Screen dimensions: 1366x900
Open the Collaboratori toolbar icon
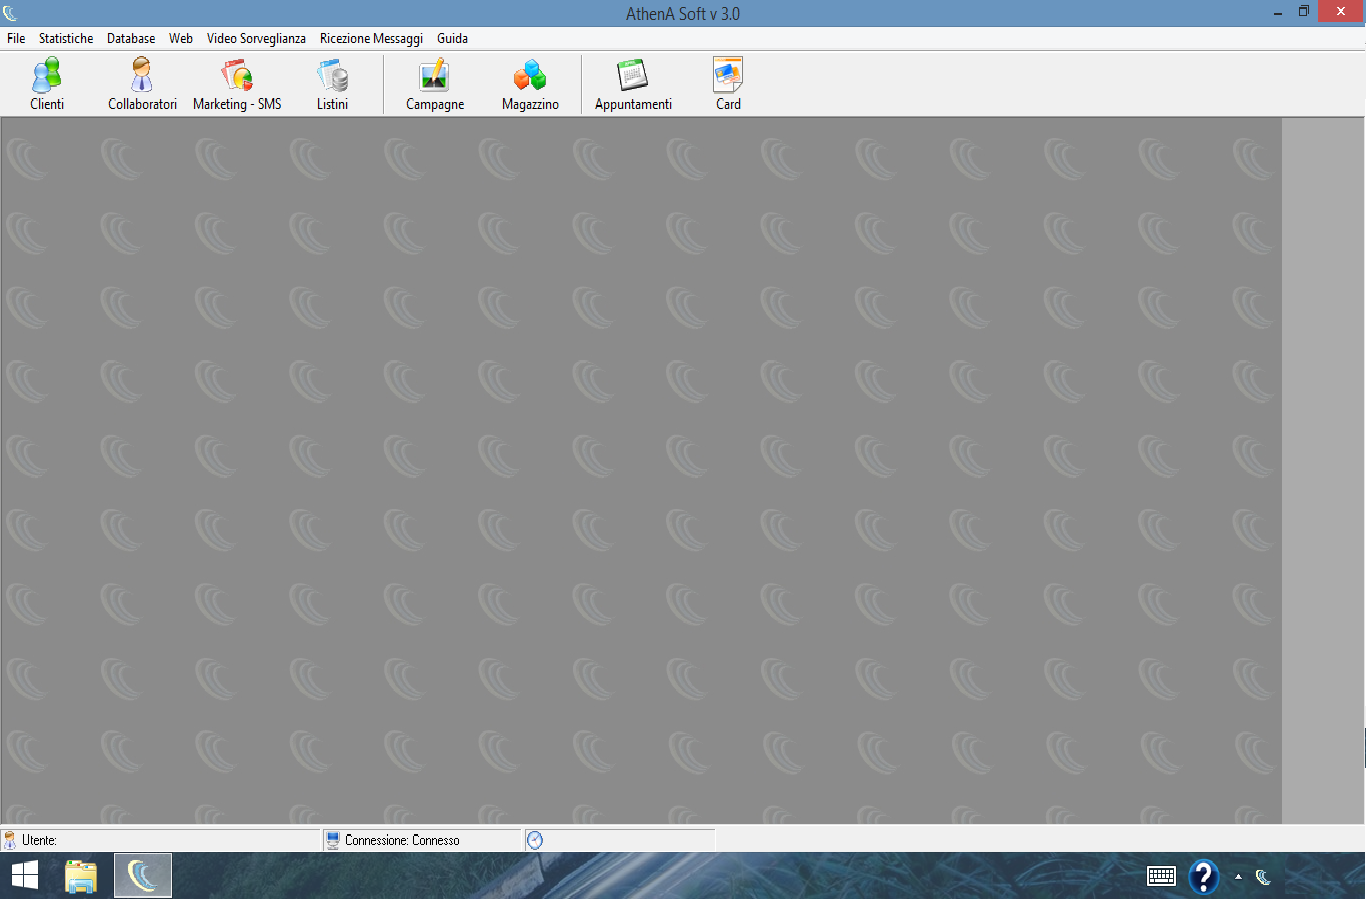point(142,84)
